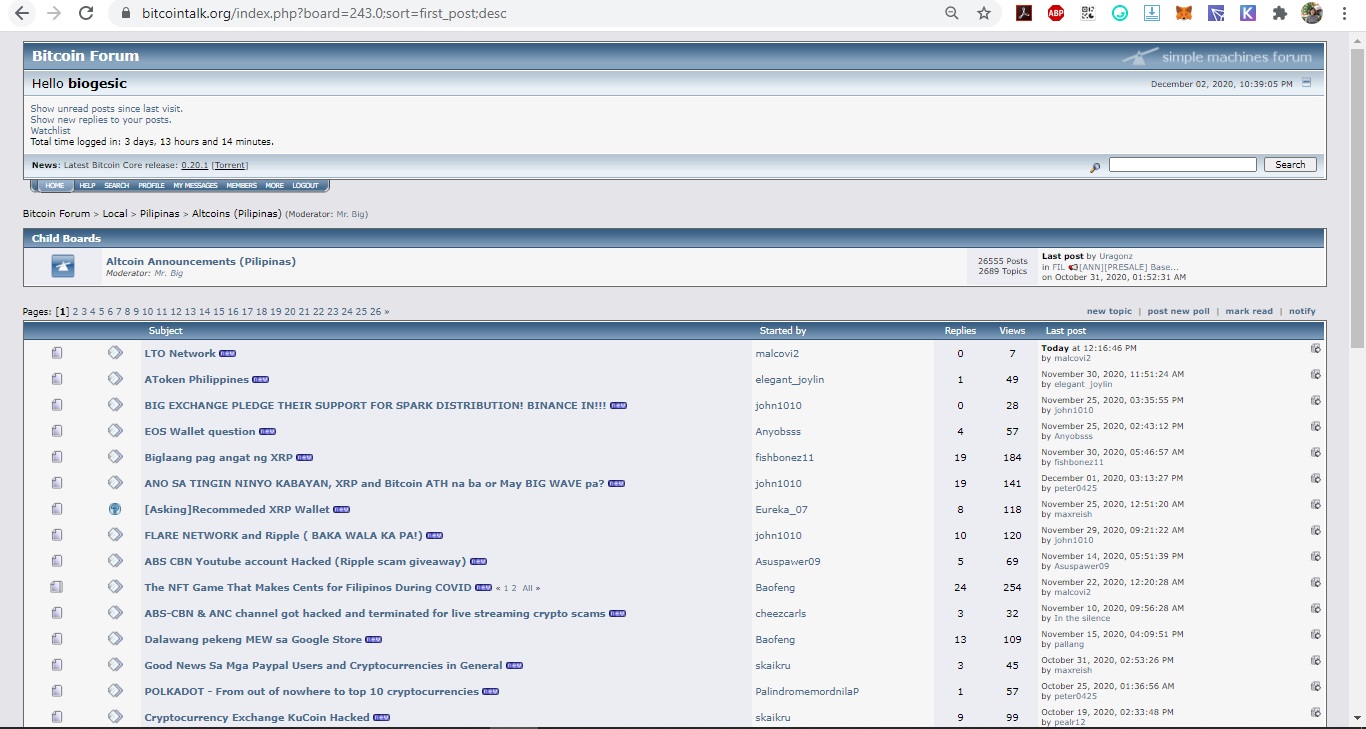This screenshot has height=729, width=1366.
Task: Open the SEARCH menu item
Action: tap(117, 185)
